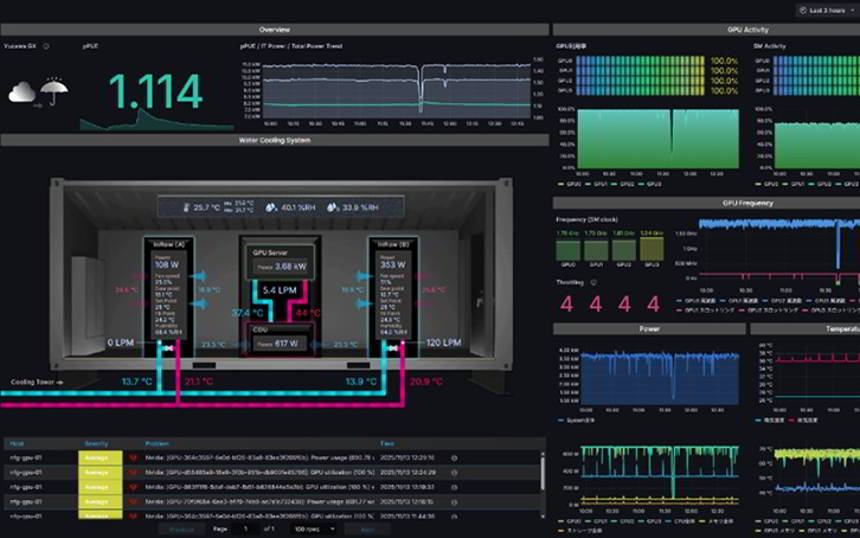Sort alerts by the Severity column header
This screenshot has width=860, height=538.
tap(96, 443)
